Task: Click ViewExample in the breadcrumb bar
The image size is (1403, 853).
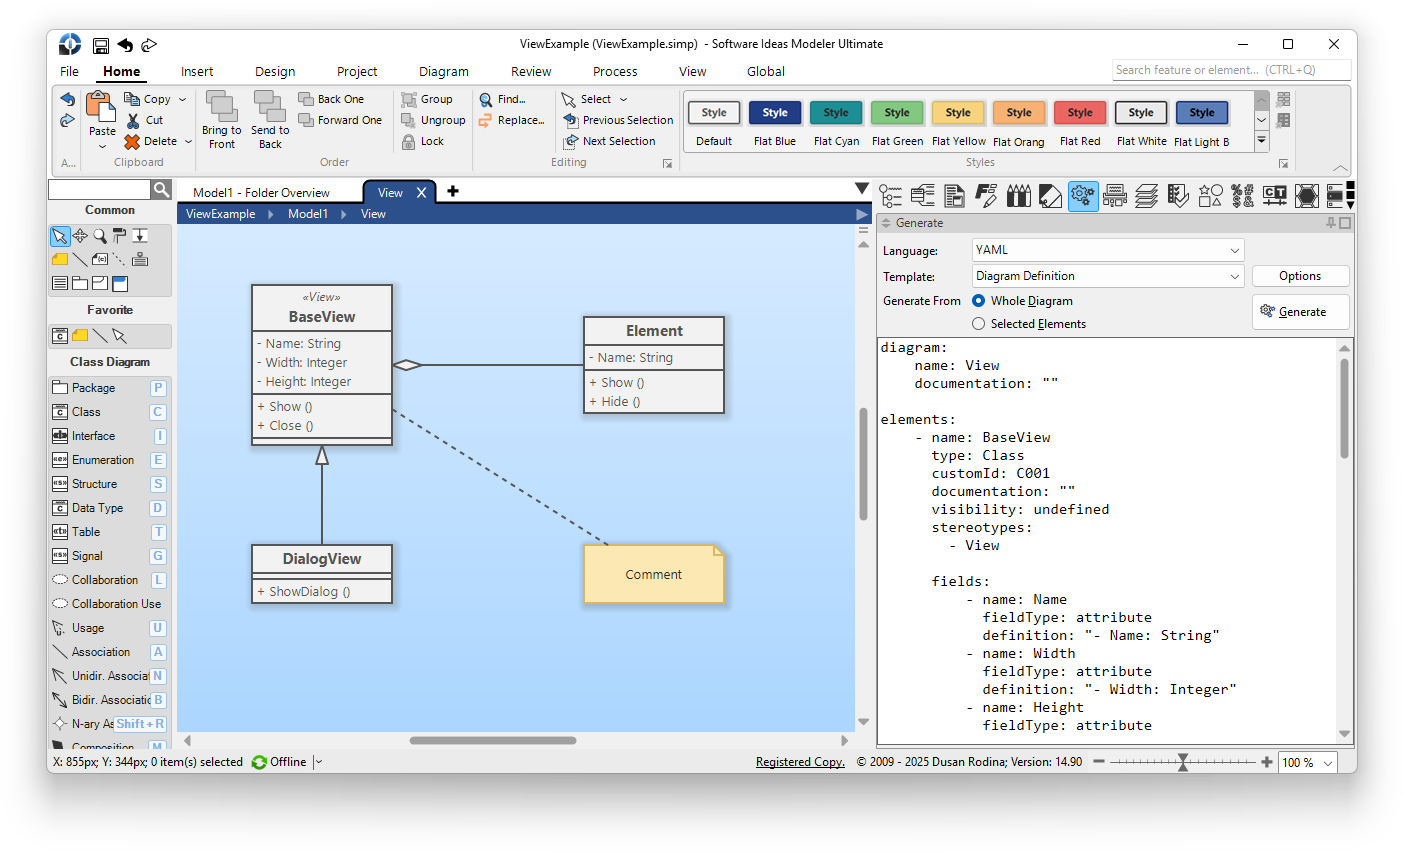Action: [x=220, y=214]
